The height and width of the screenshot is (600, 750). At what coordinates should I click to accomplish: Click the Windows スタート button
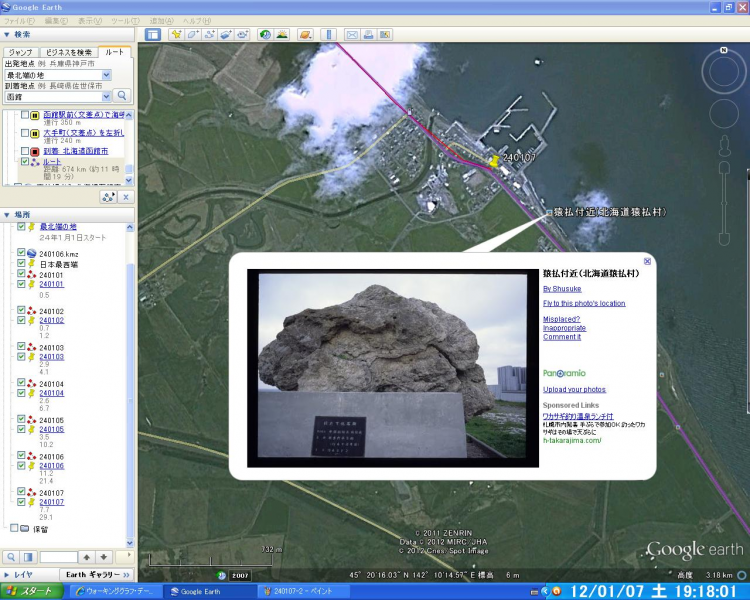[32, 591]
